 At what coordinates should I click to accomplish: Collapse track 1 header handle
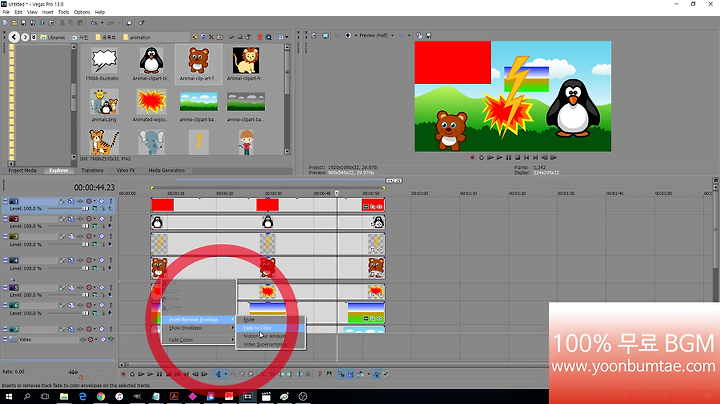pyautogui.click(x=5, y=201)
